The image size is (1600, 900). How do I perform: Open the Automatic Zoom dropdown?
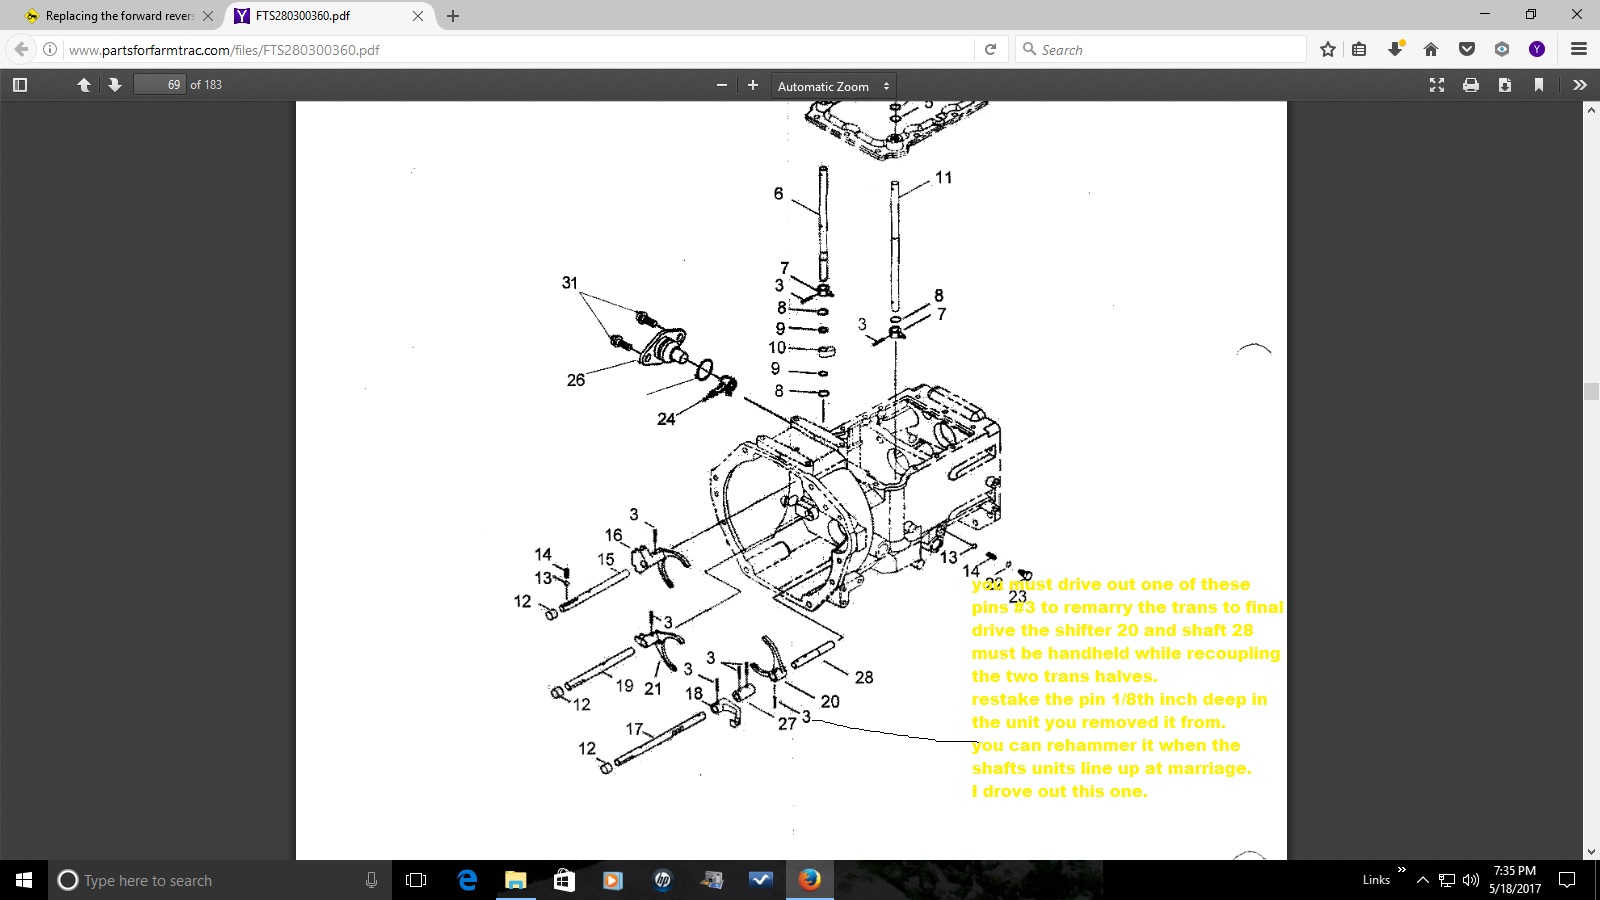click(833, 86)
